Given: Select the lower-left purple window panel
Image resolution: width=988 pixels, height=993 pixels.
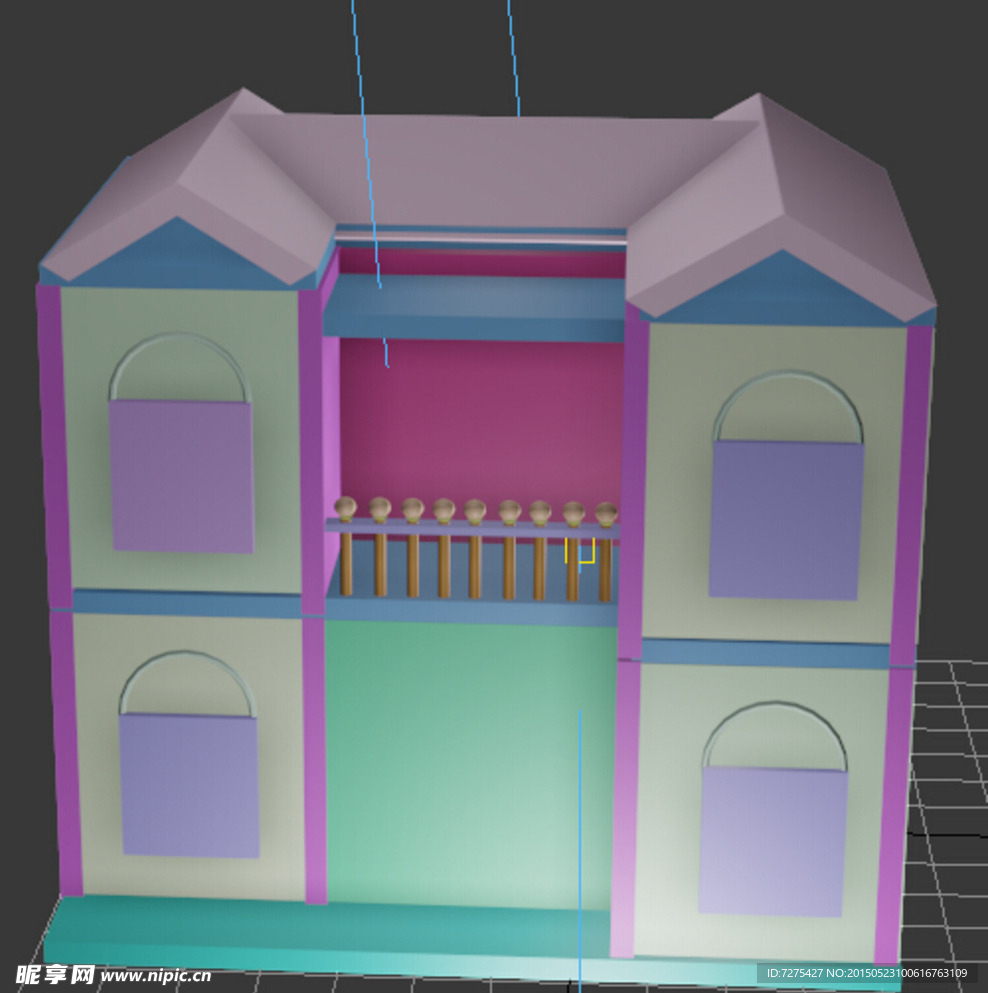Looking at the screenshot, I should (189, 786).
